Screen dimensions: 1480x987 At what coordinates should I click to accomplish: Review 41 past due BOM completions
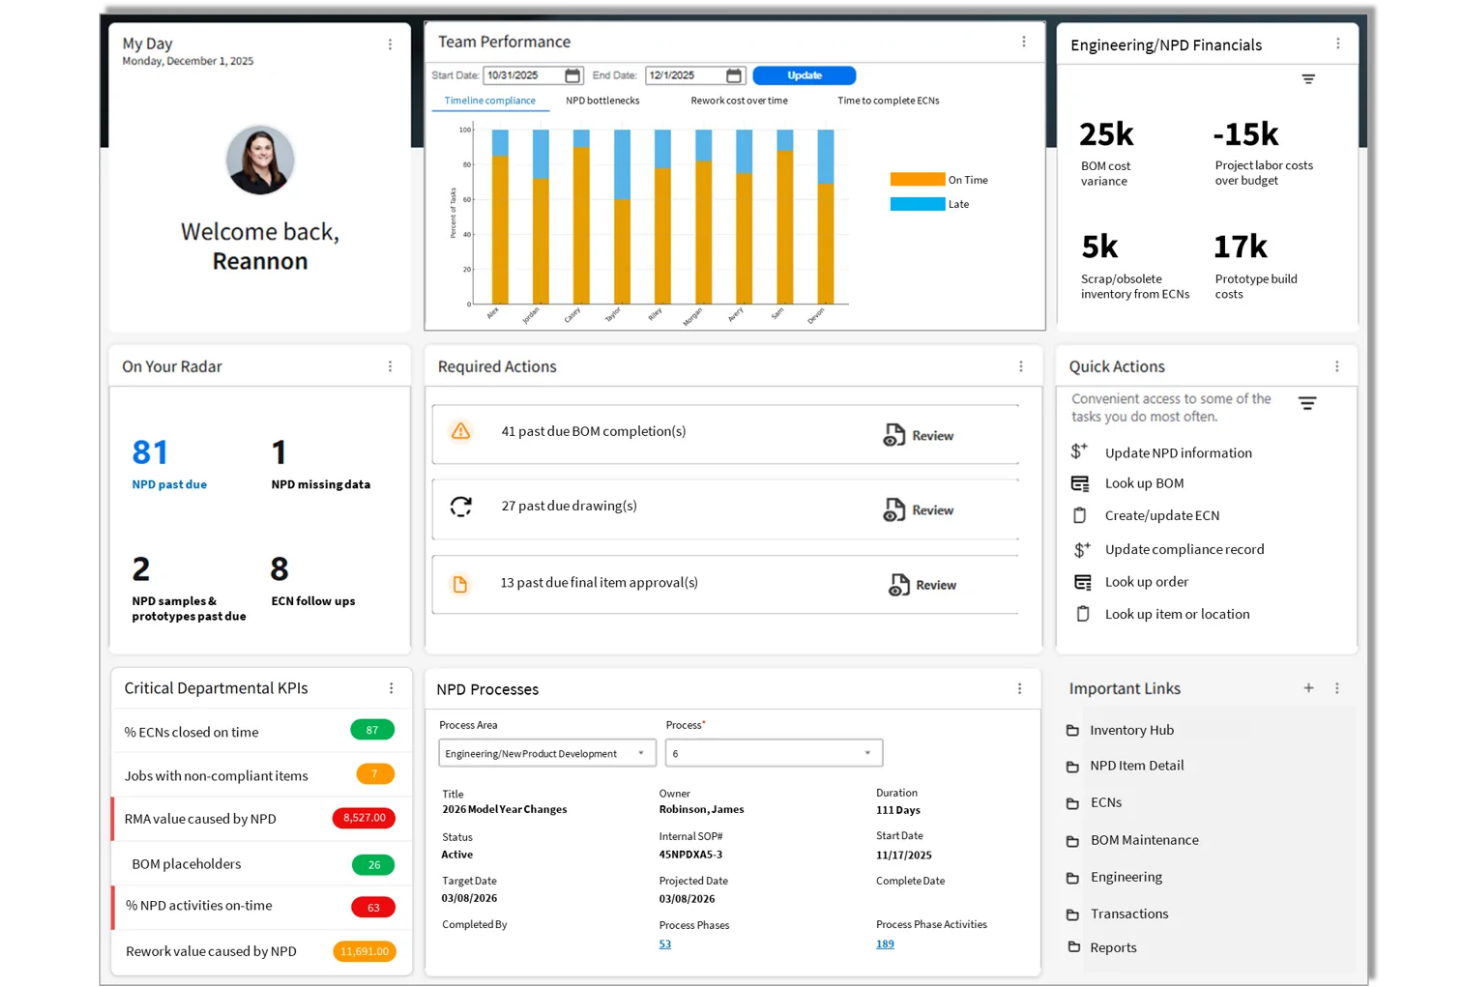[919, 436]
